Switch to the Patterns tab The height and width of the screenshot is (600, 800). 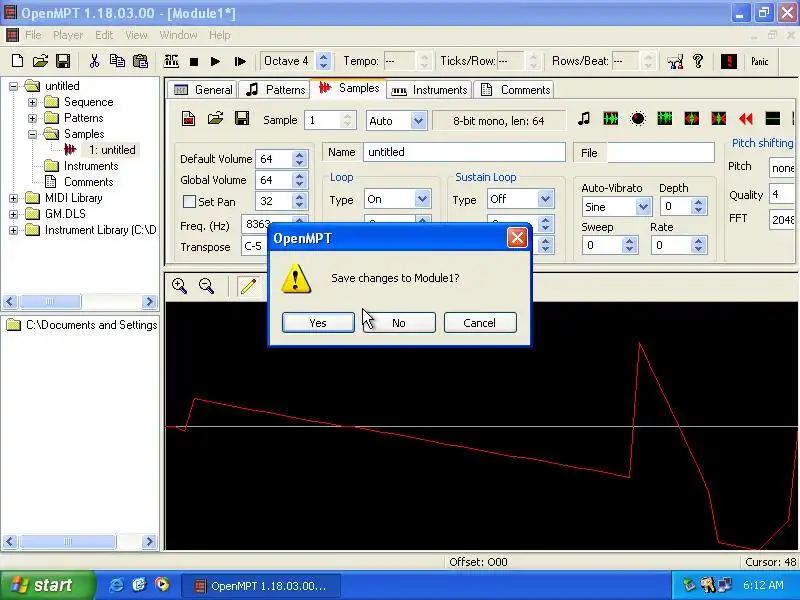pyautogui.click(x=276, y=90)
